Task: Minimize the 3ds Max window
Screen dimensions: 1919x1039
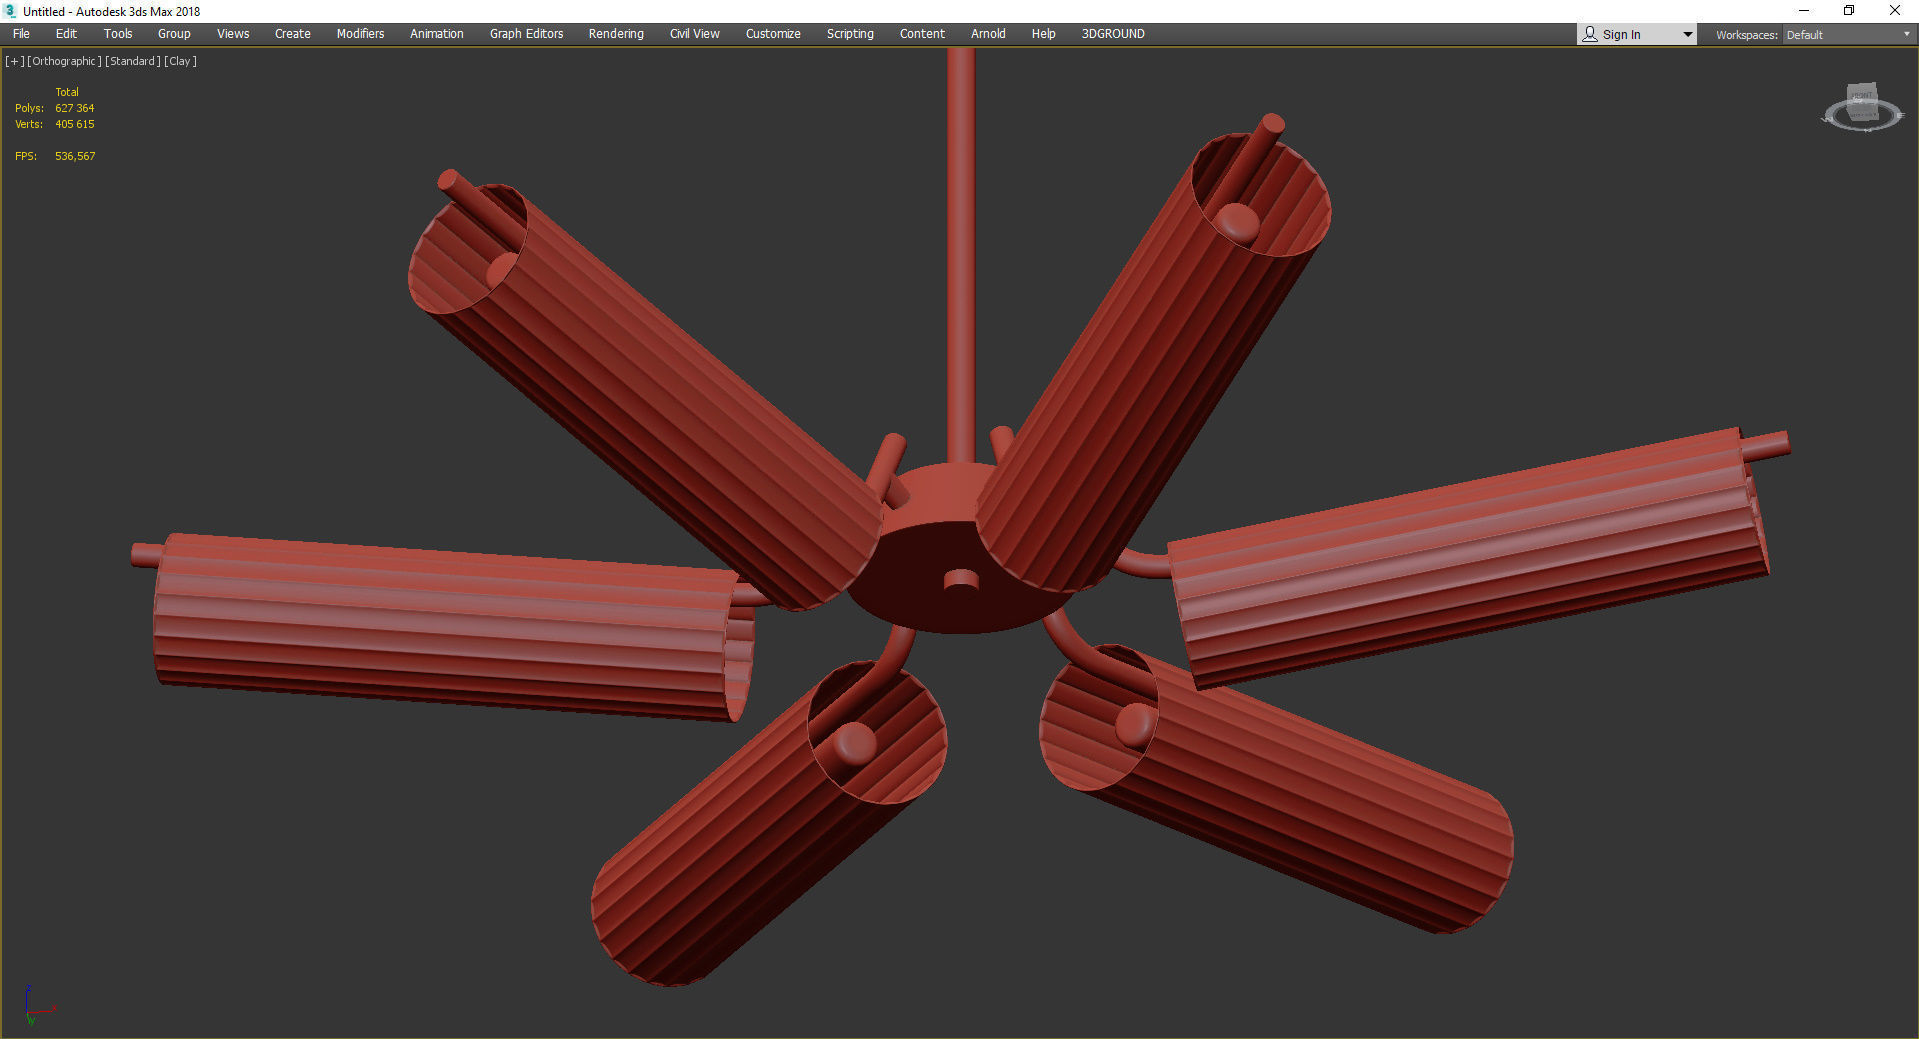Action: click(x=1804, y=11)
